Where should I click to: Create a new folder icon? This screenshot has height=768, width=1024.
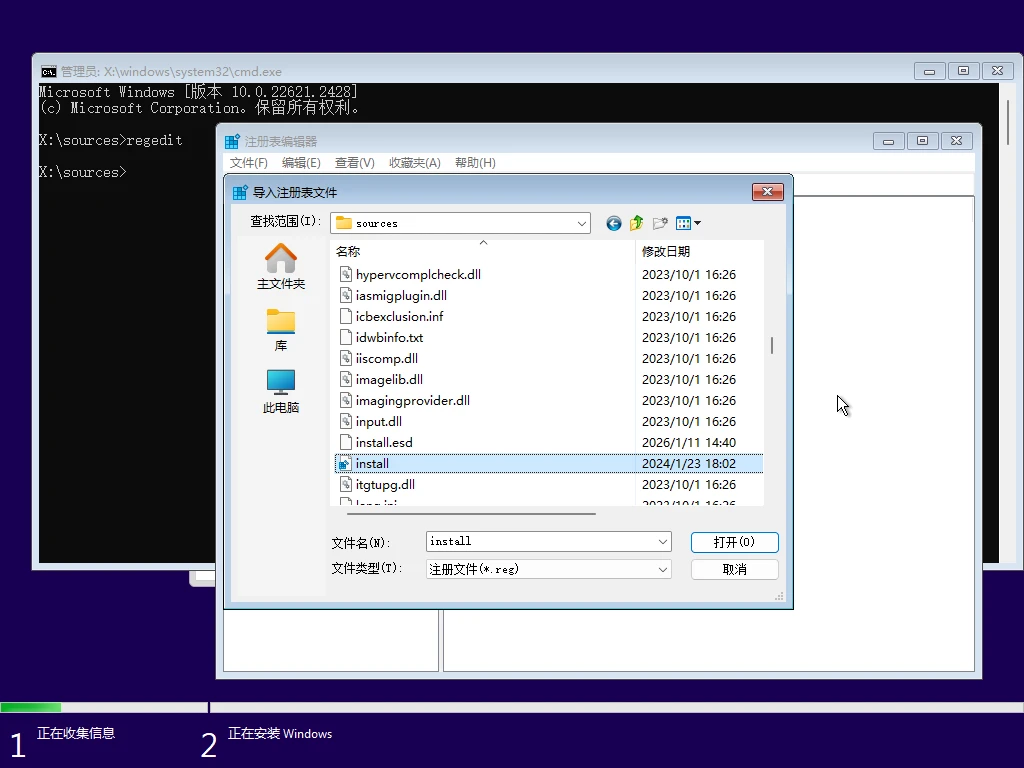click(x=660, y=223)
